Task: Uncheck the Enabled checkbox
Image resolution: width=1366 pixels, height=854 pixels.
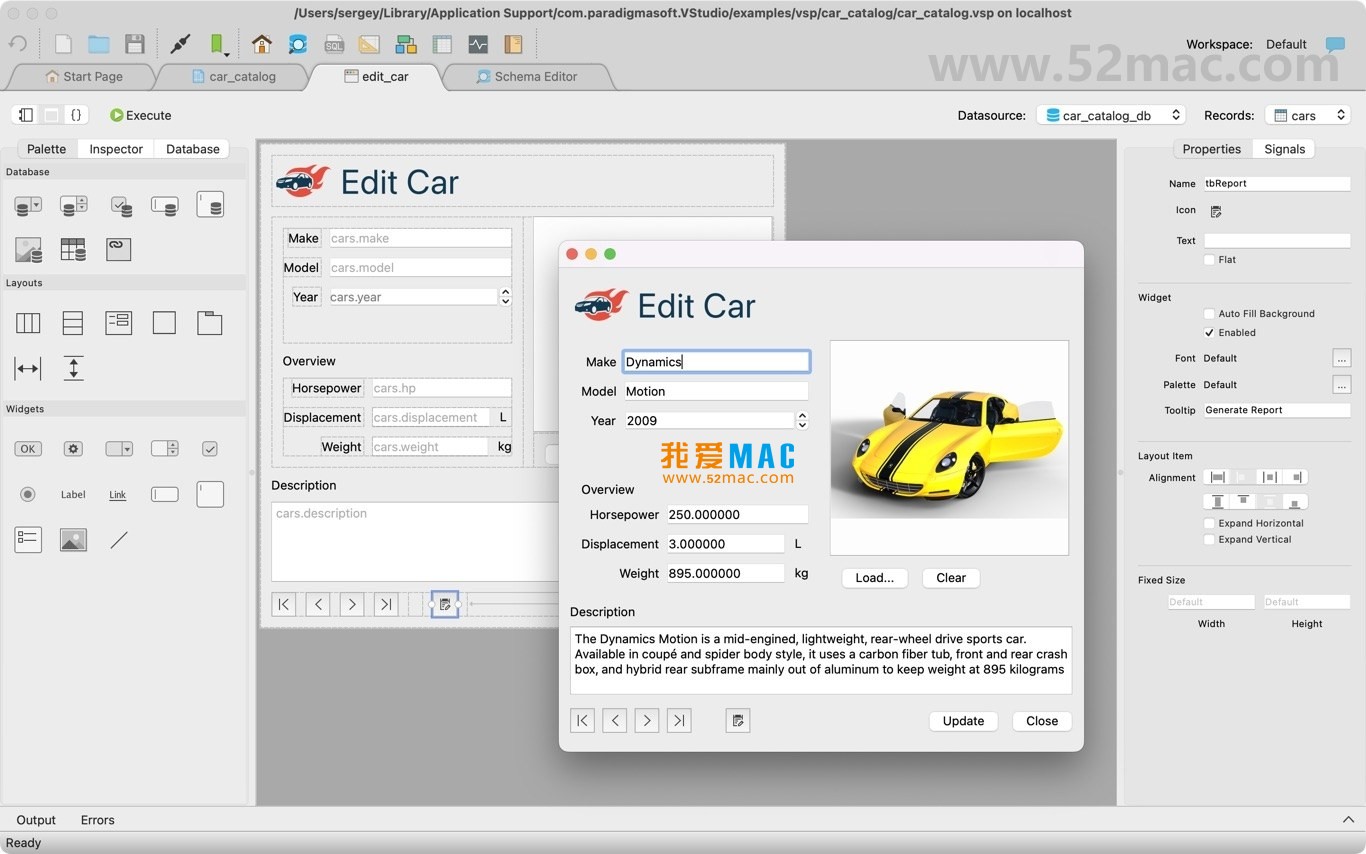Action: coord(1209,333)
